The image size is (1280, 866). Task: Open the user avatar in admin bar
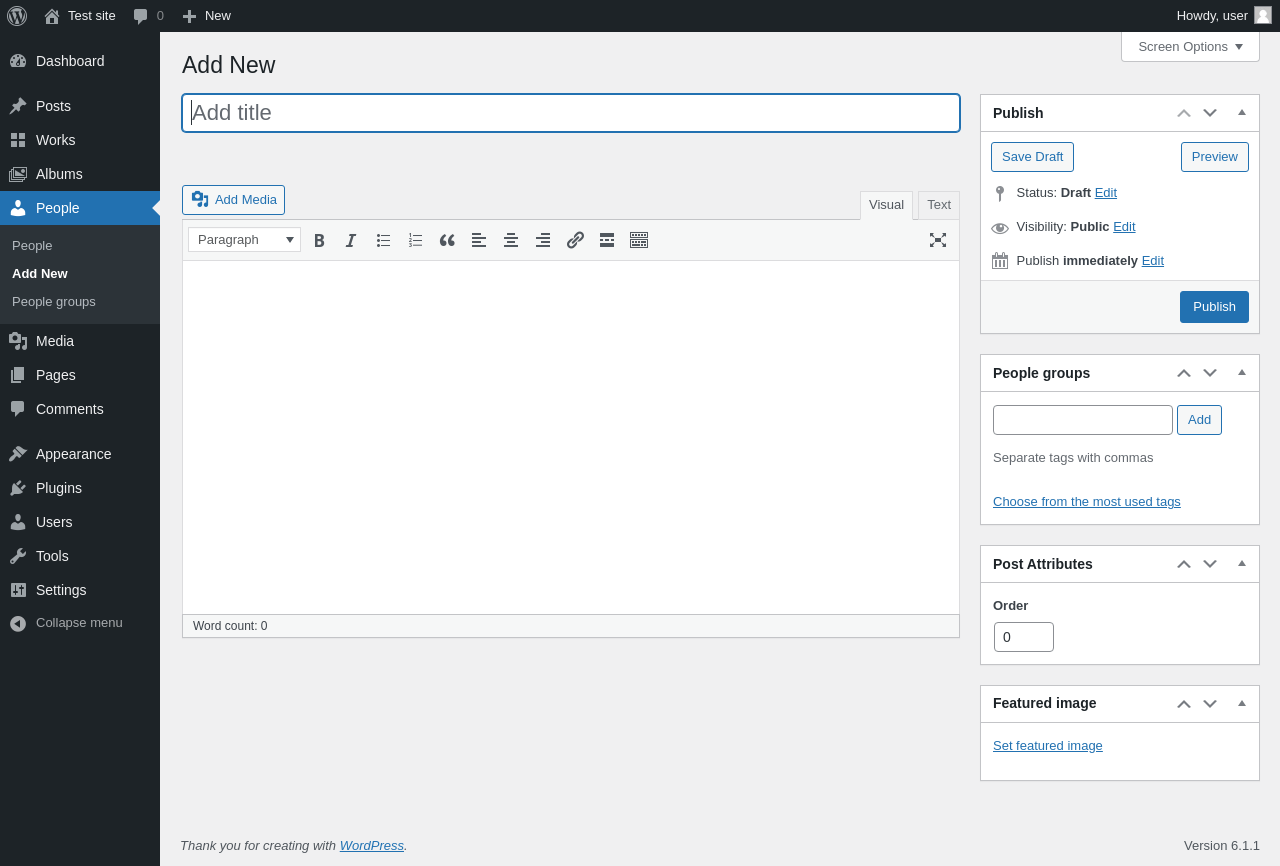(x=1263, y=15)
